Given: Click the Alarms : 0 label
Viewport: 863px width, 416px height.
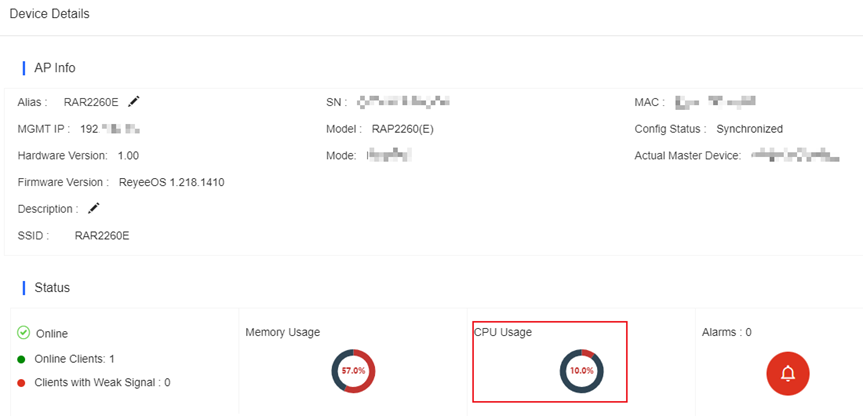Looking at the screenshot, I should pyautogui.click(x=727, y=332).
